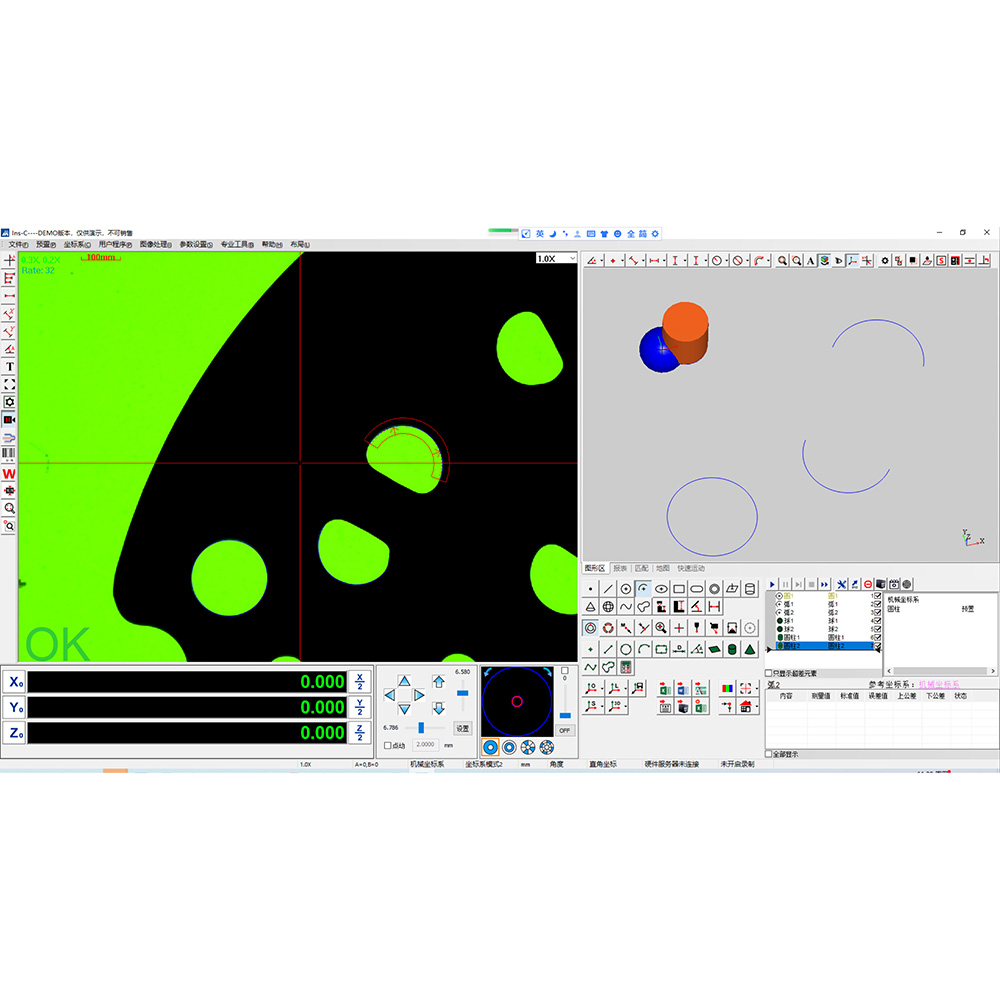The image size is (1000, 1000).
Task: Choose the rectangle measurement tool
Action: (x=679, y=589)
